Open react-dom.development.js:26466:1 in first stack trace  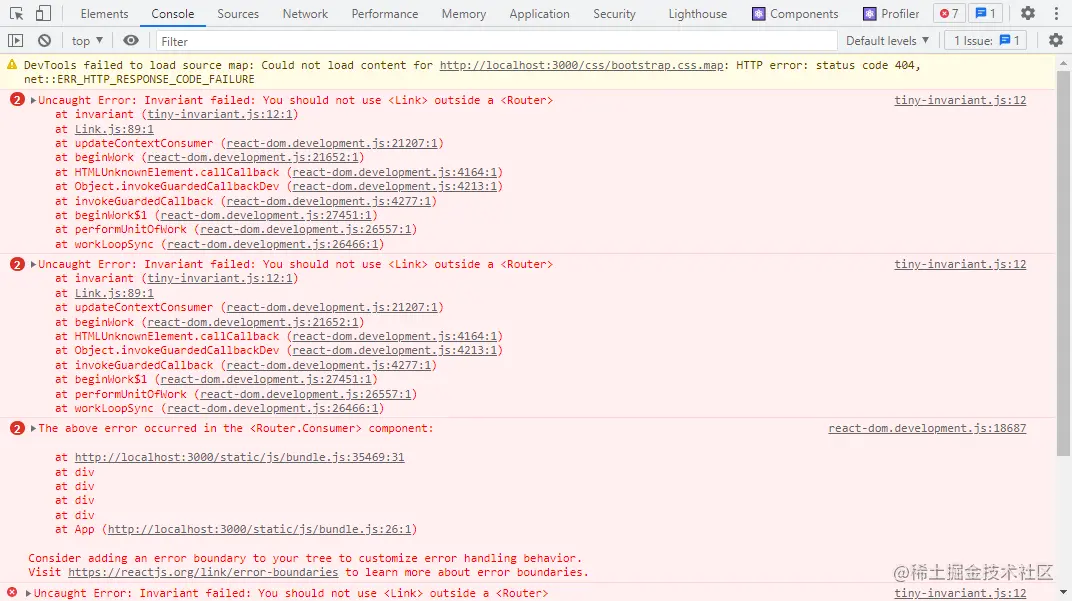(273, 245)
